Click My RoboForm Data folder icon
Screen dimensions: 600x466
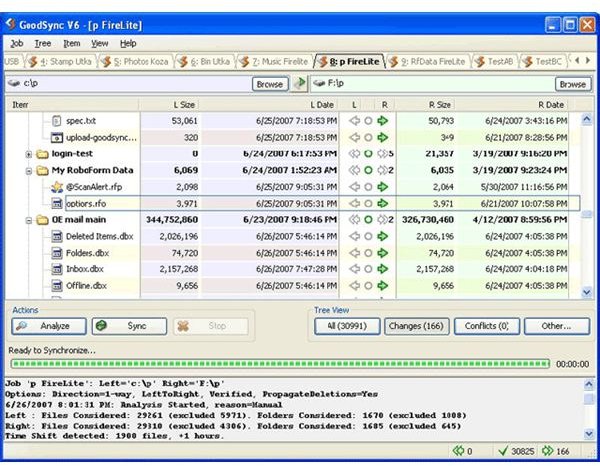(x=42, y=170)
